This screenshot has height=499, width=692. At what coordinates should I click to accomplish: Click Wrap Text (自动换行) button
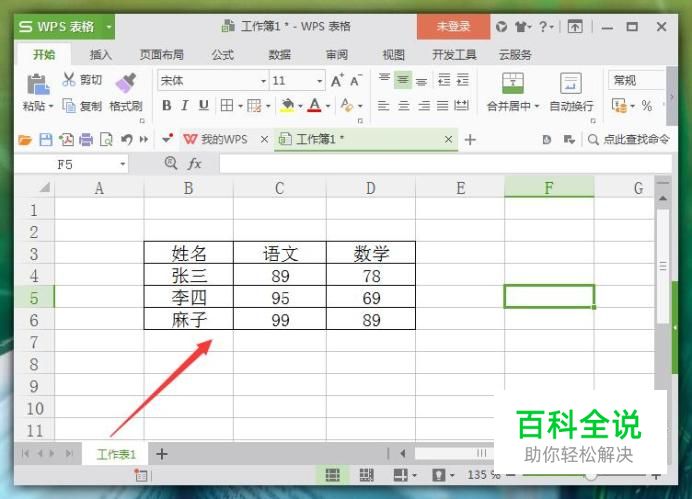571,93
